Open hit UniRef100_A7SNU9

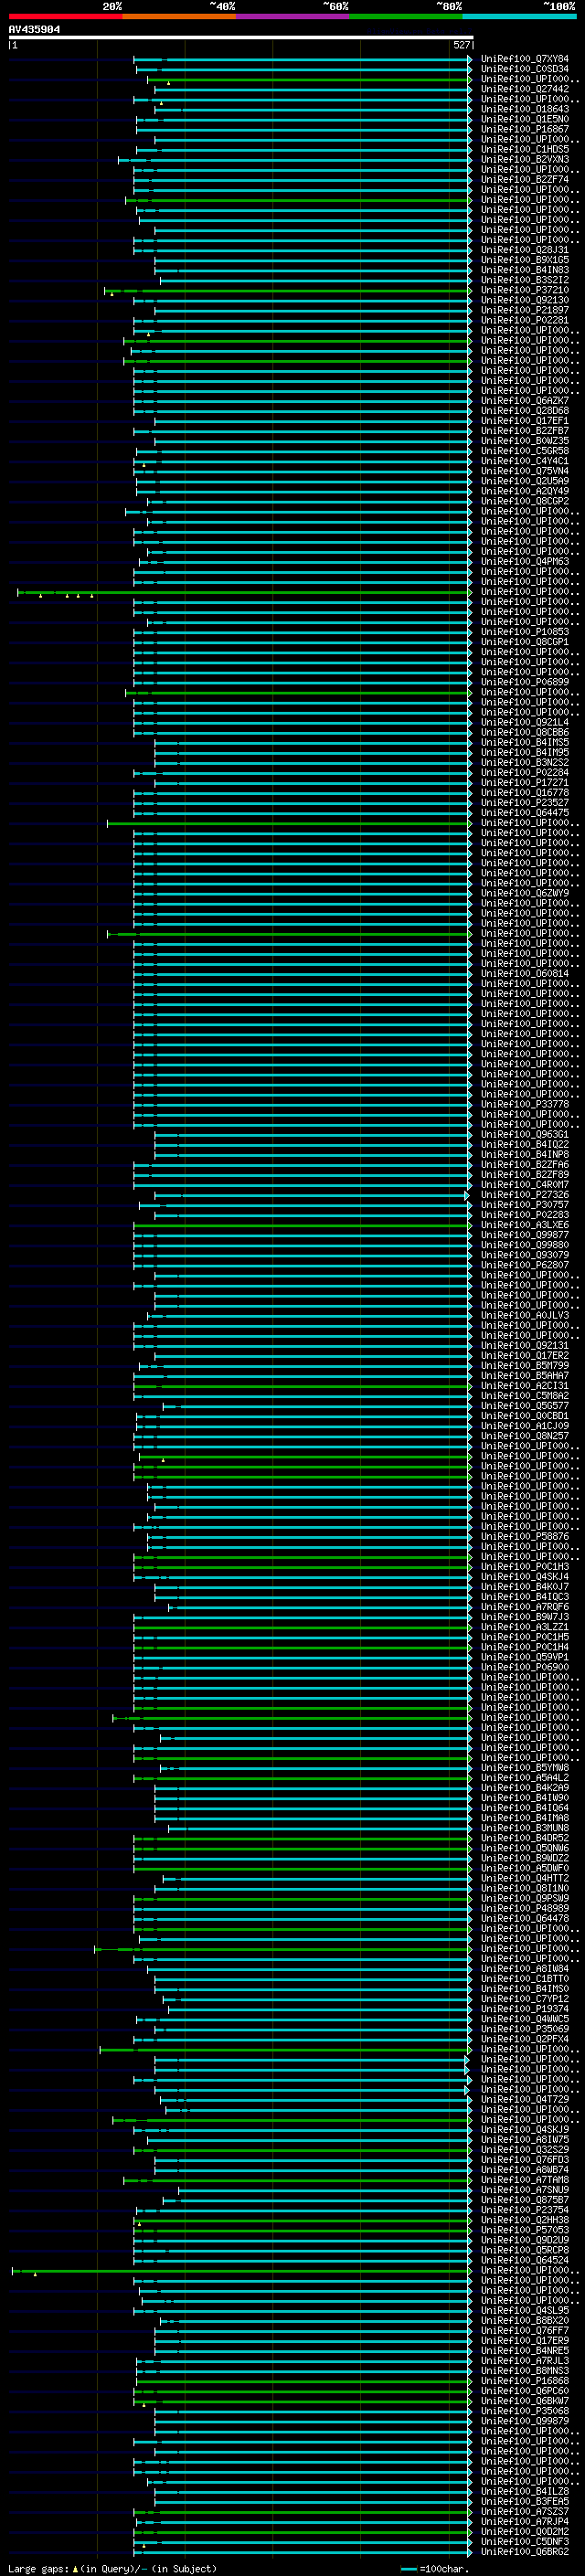click(x=525, y=2190)
